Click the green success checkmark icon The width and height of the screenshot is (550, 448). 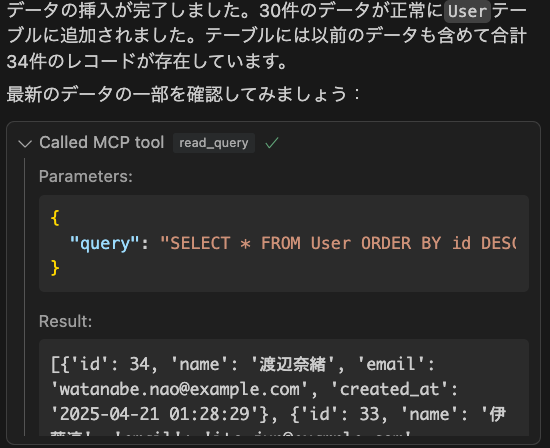272,143
